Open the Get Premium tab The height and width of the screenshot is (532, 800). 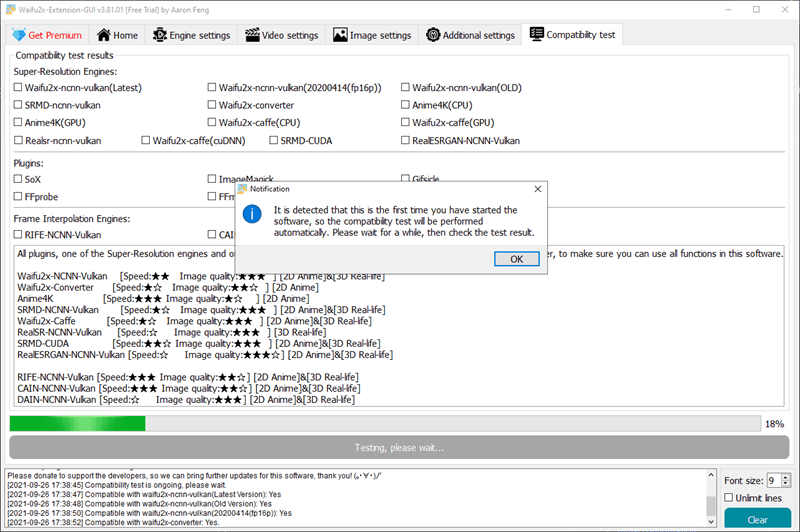(47, 35)
